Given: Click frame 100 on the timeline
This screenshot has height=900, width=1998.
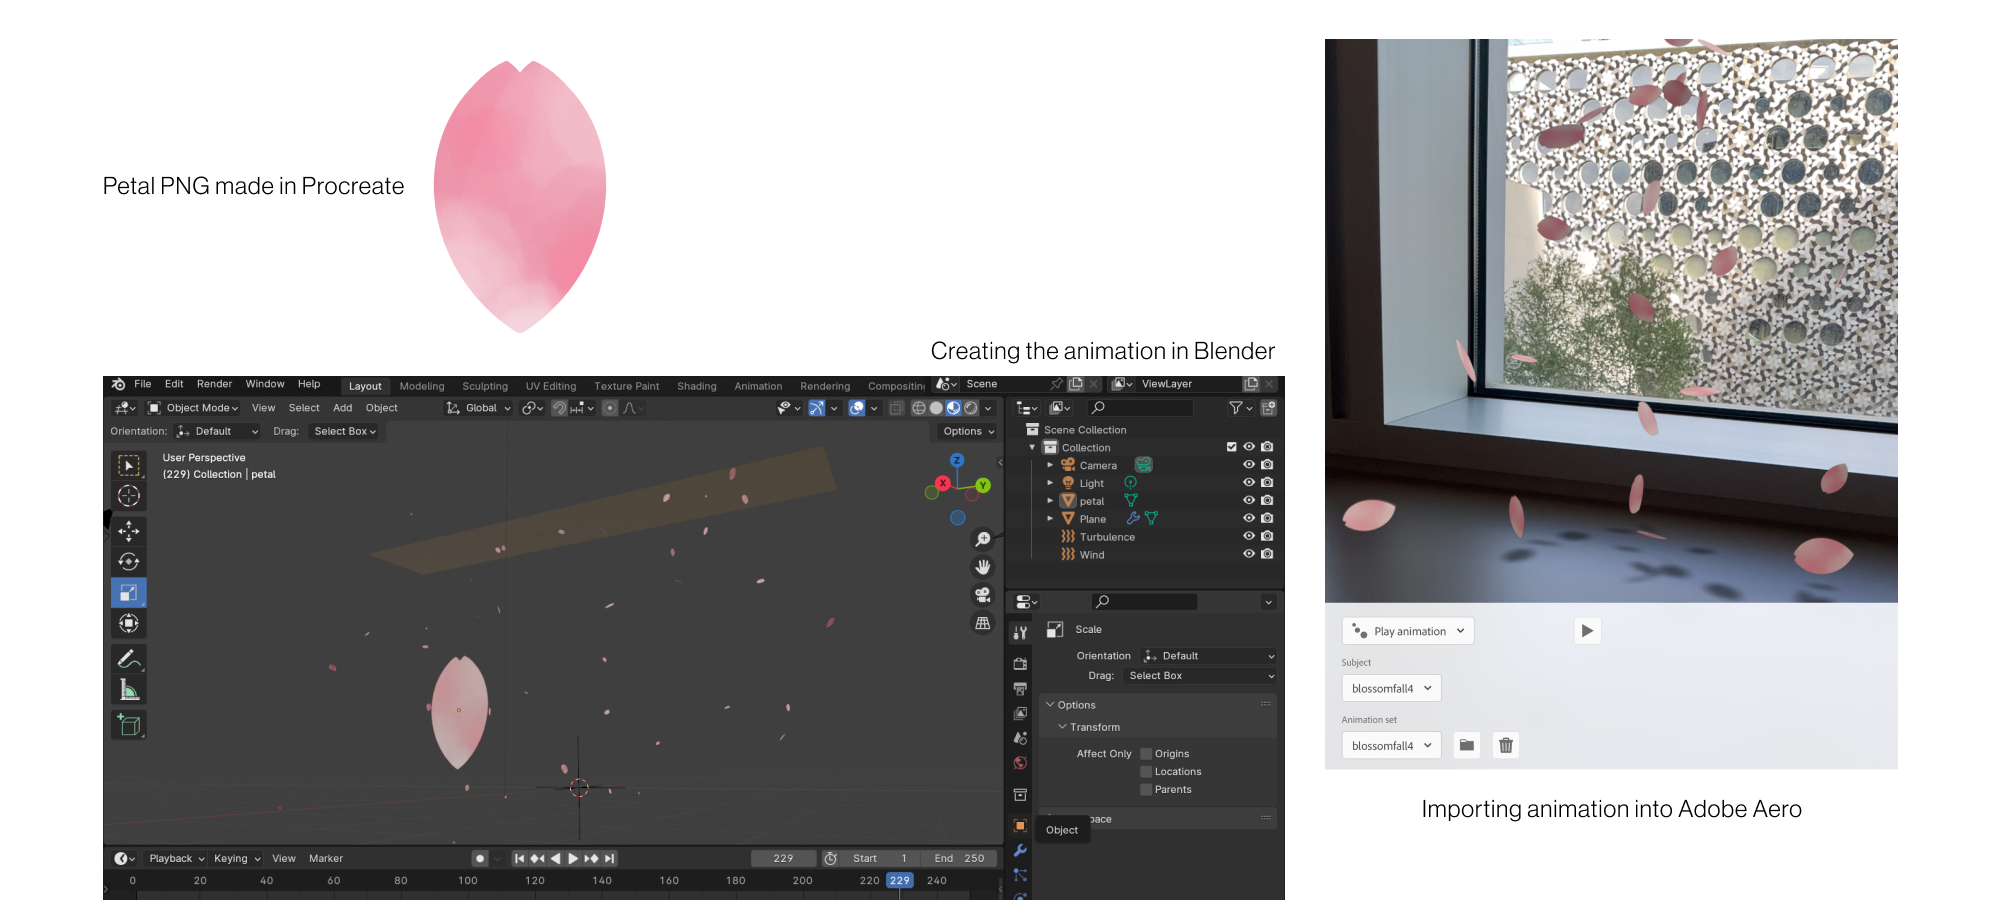Looking at the screenshot, I should pyautogui.click(x=468, y=881).
